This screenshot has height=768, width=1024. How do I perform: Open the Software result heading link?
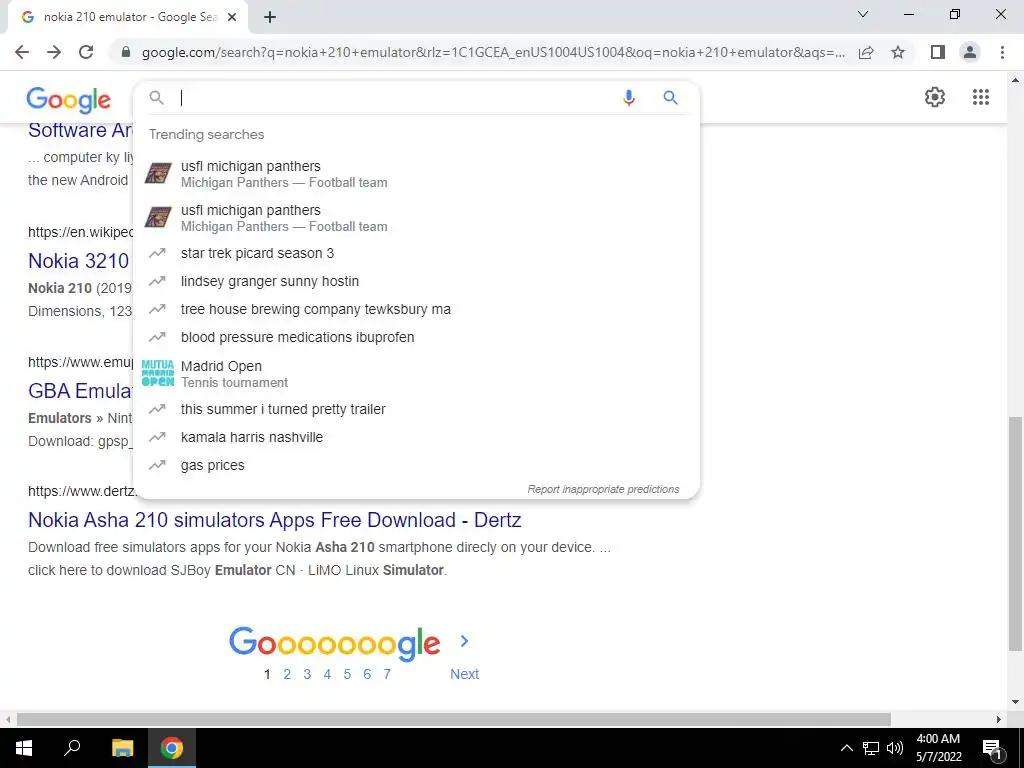(x=80, y=131)
